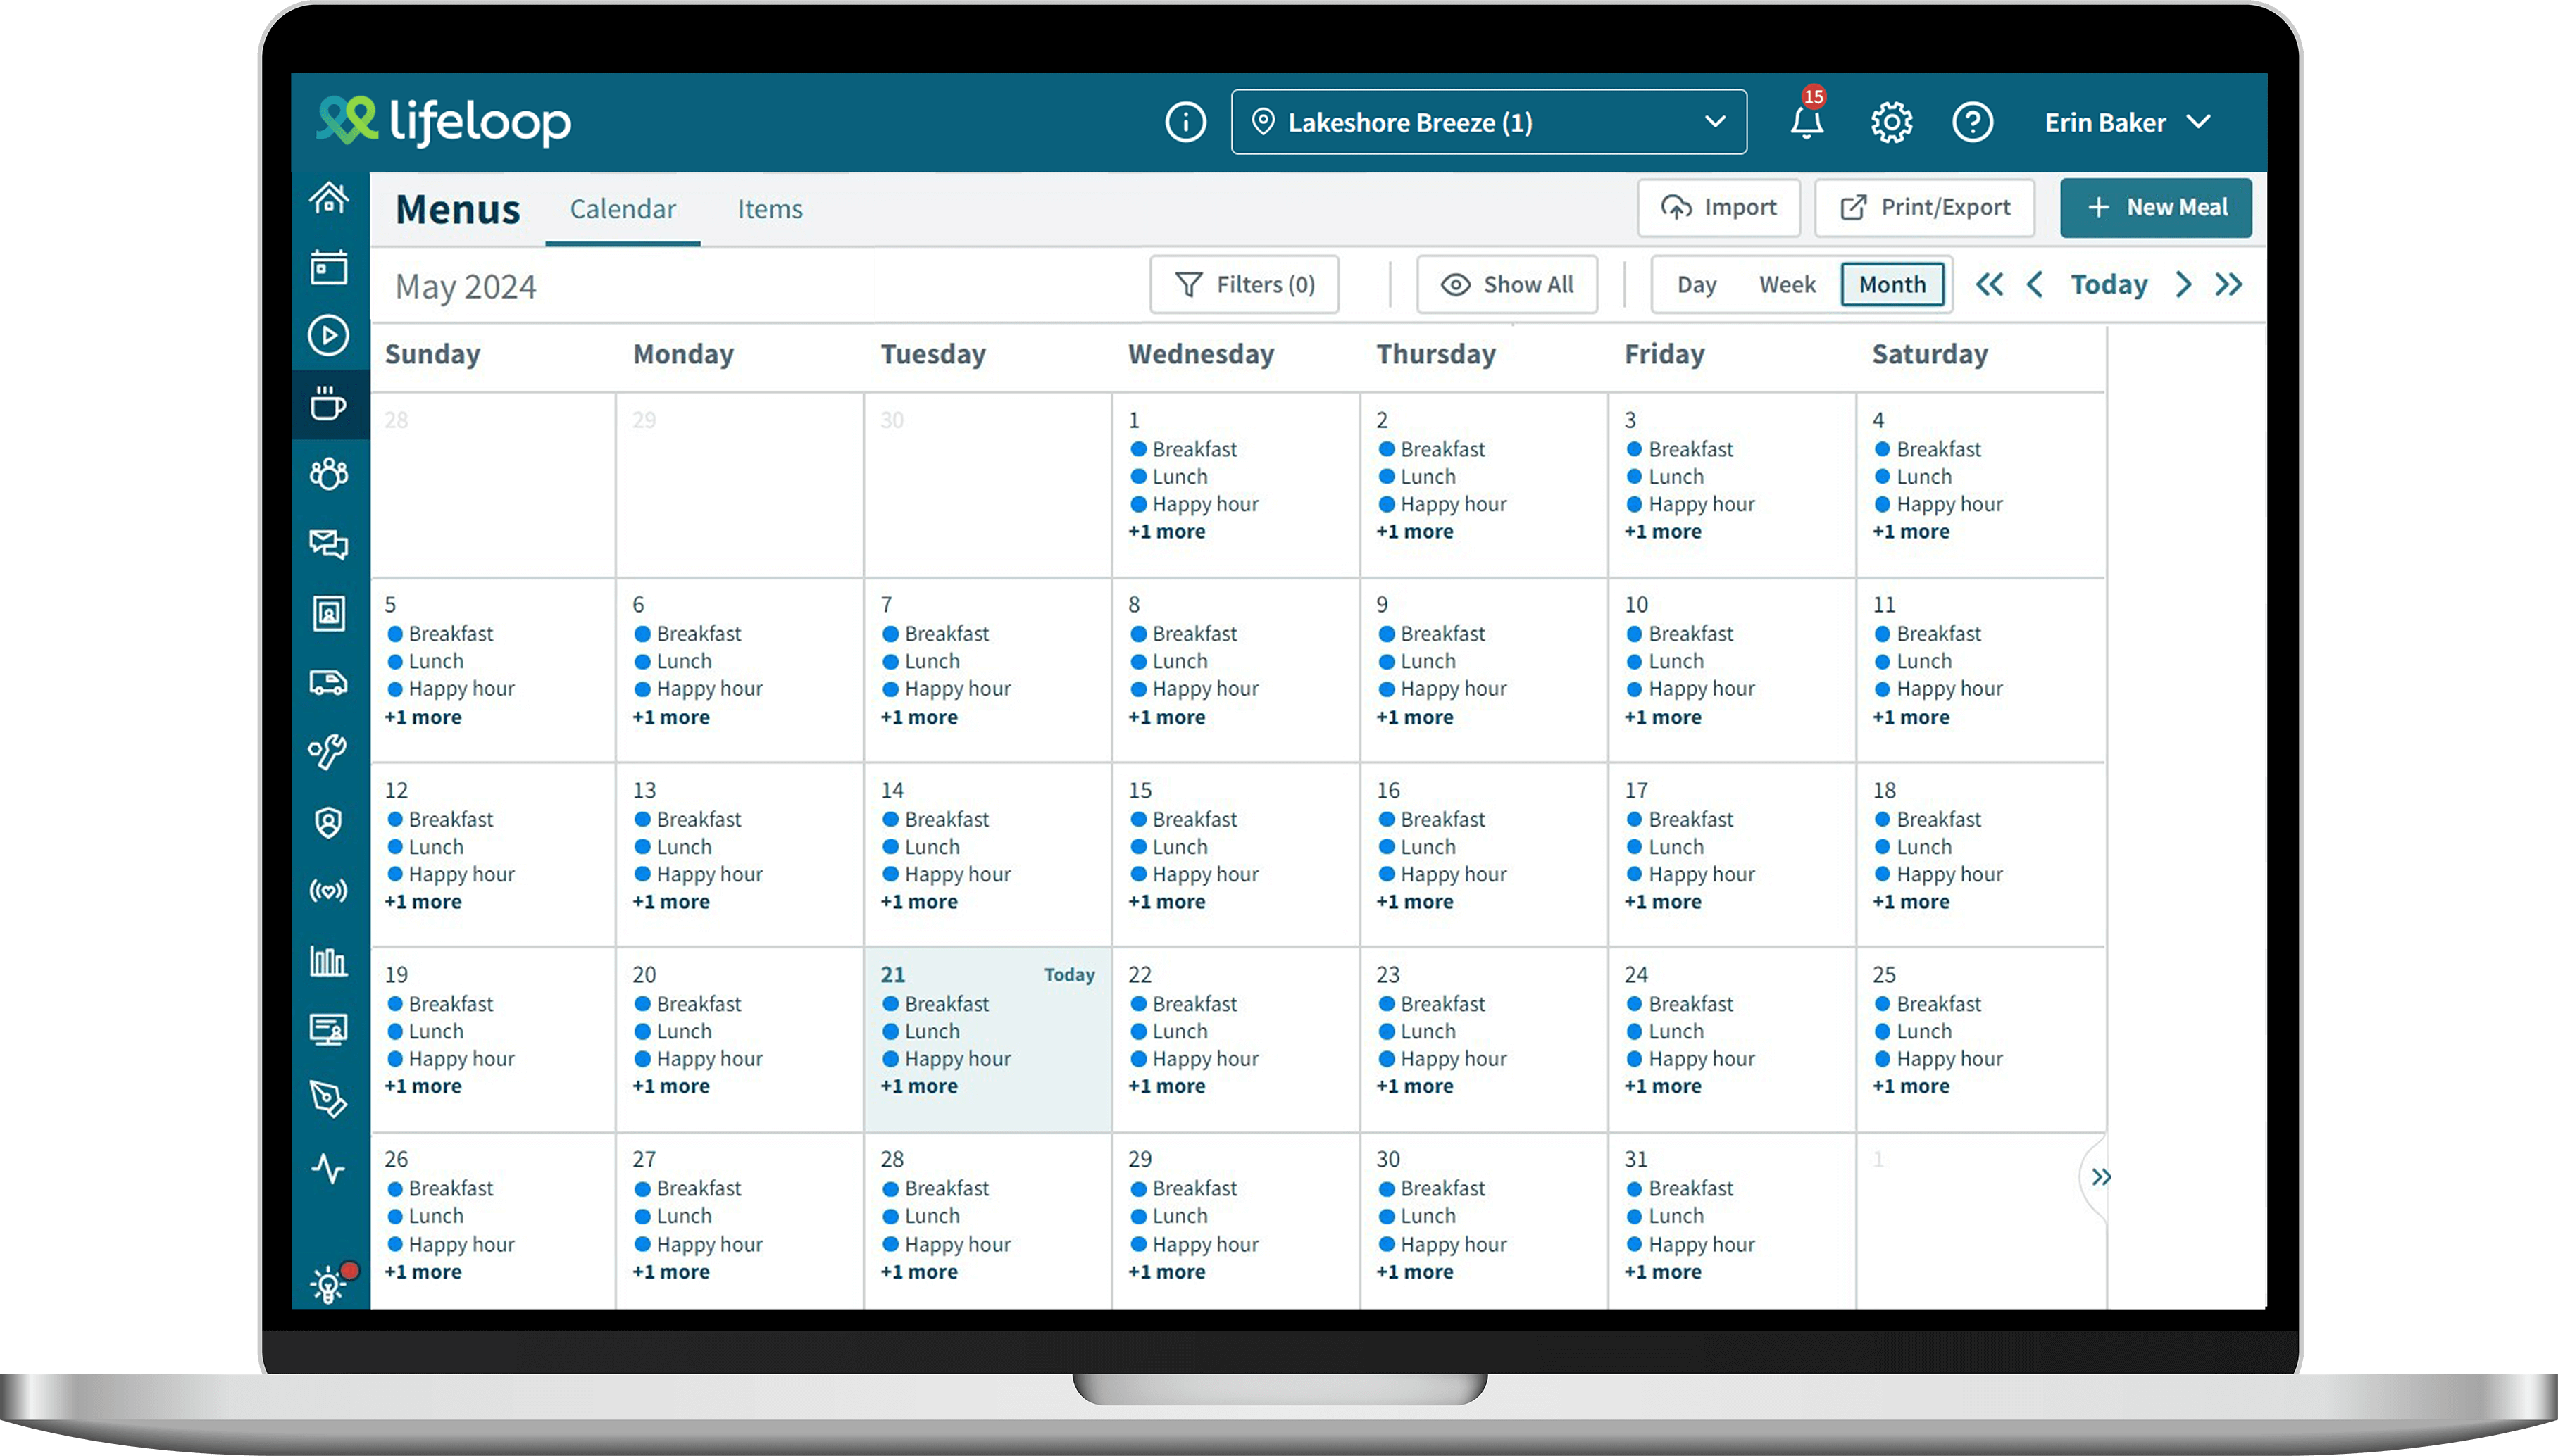Click the help question mark icon
Screen dimensions: 2558x1456
(x=1972, y=122)
